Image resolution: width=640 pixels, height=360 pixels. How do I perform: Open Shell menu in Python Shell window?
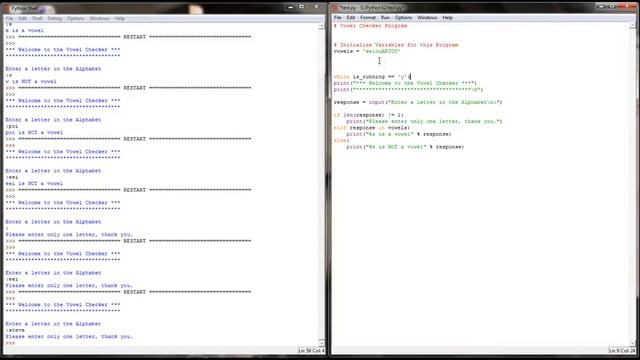pos(37,18)
